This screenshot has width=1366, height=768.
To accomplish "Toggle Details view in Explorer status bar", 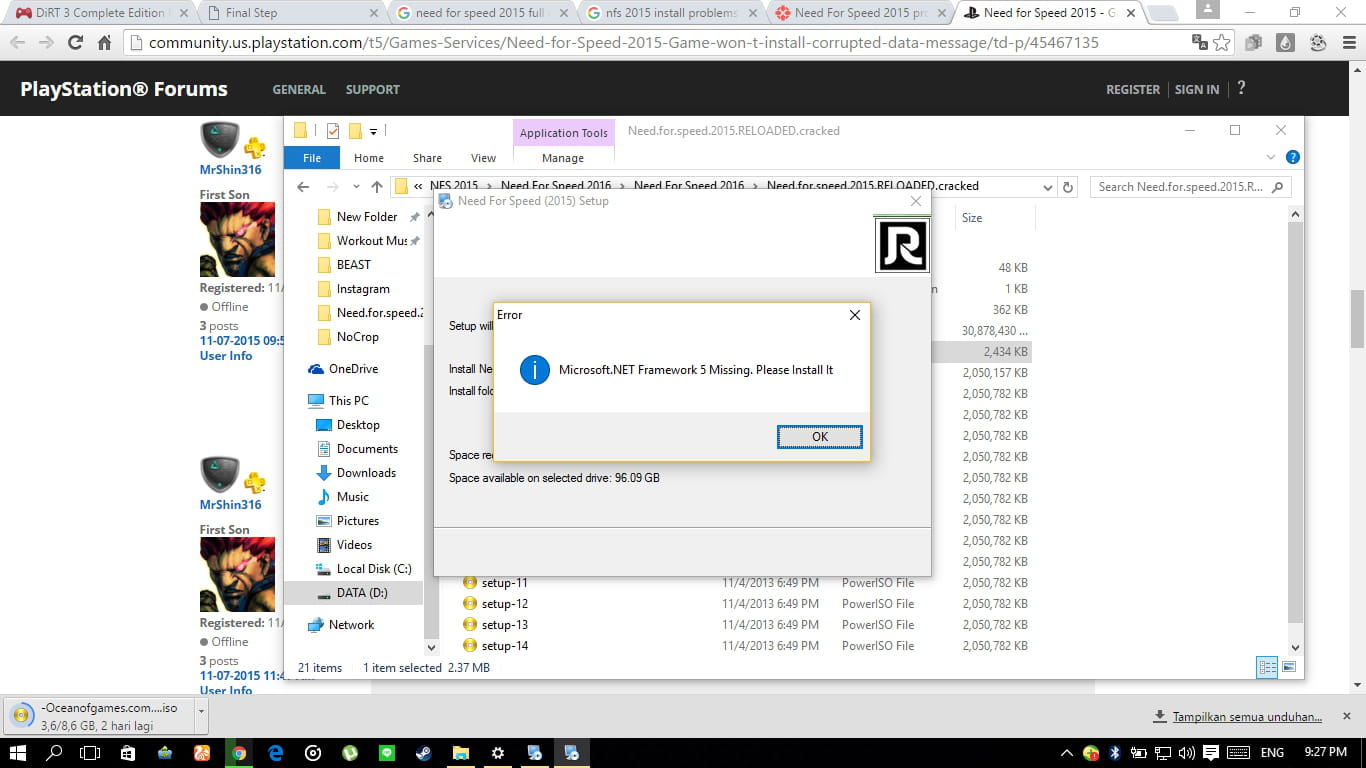I will (1266, 667).
